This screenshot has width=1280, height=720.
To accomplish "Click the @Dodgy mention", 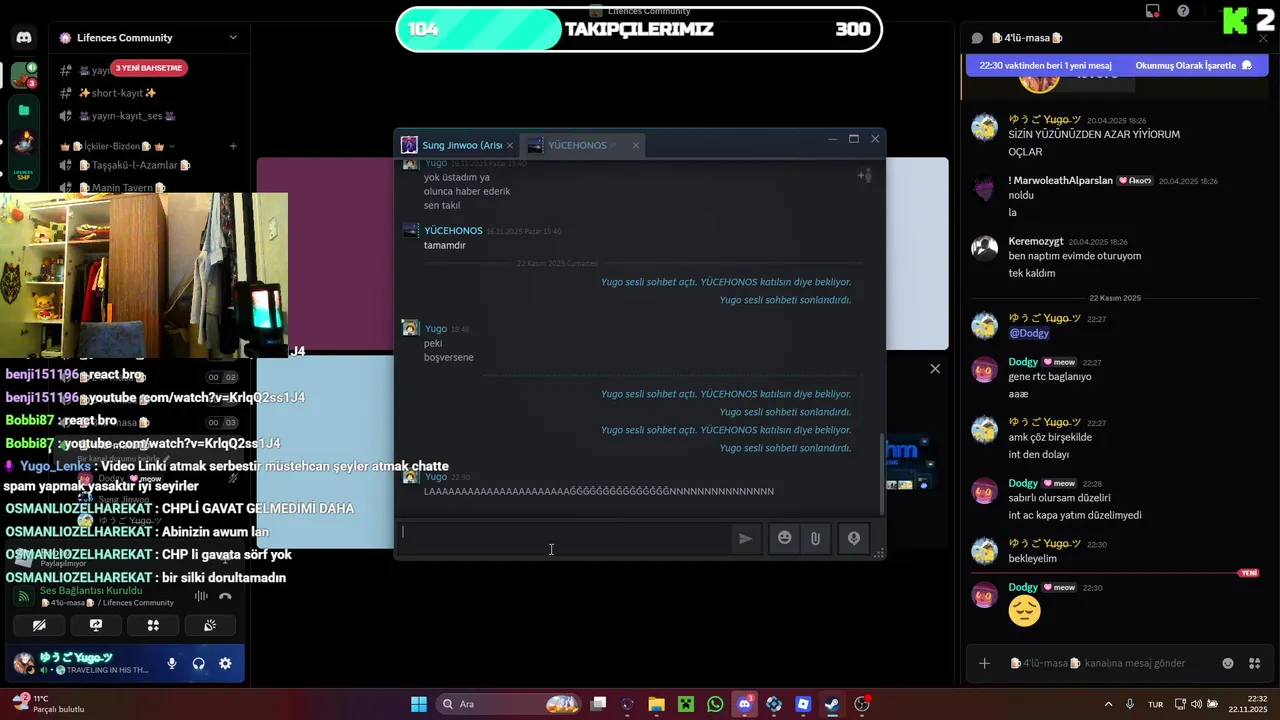I will tap(1029, 333).
